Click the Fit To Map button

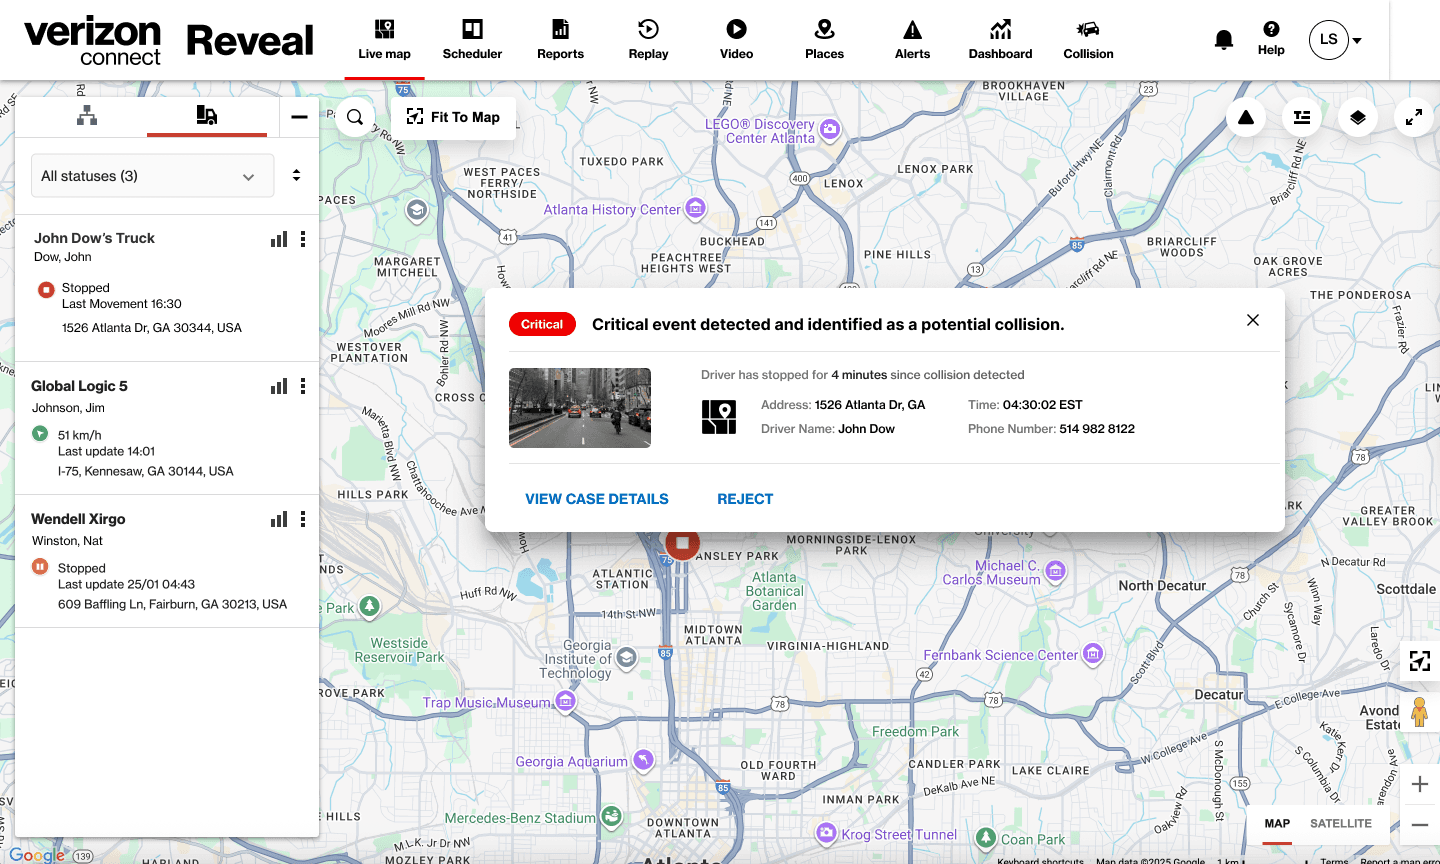click(453, 117)
